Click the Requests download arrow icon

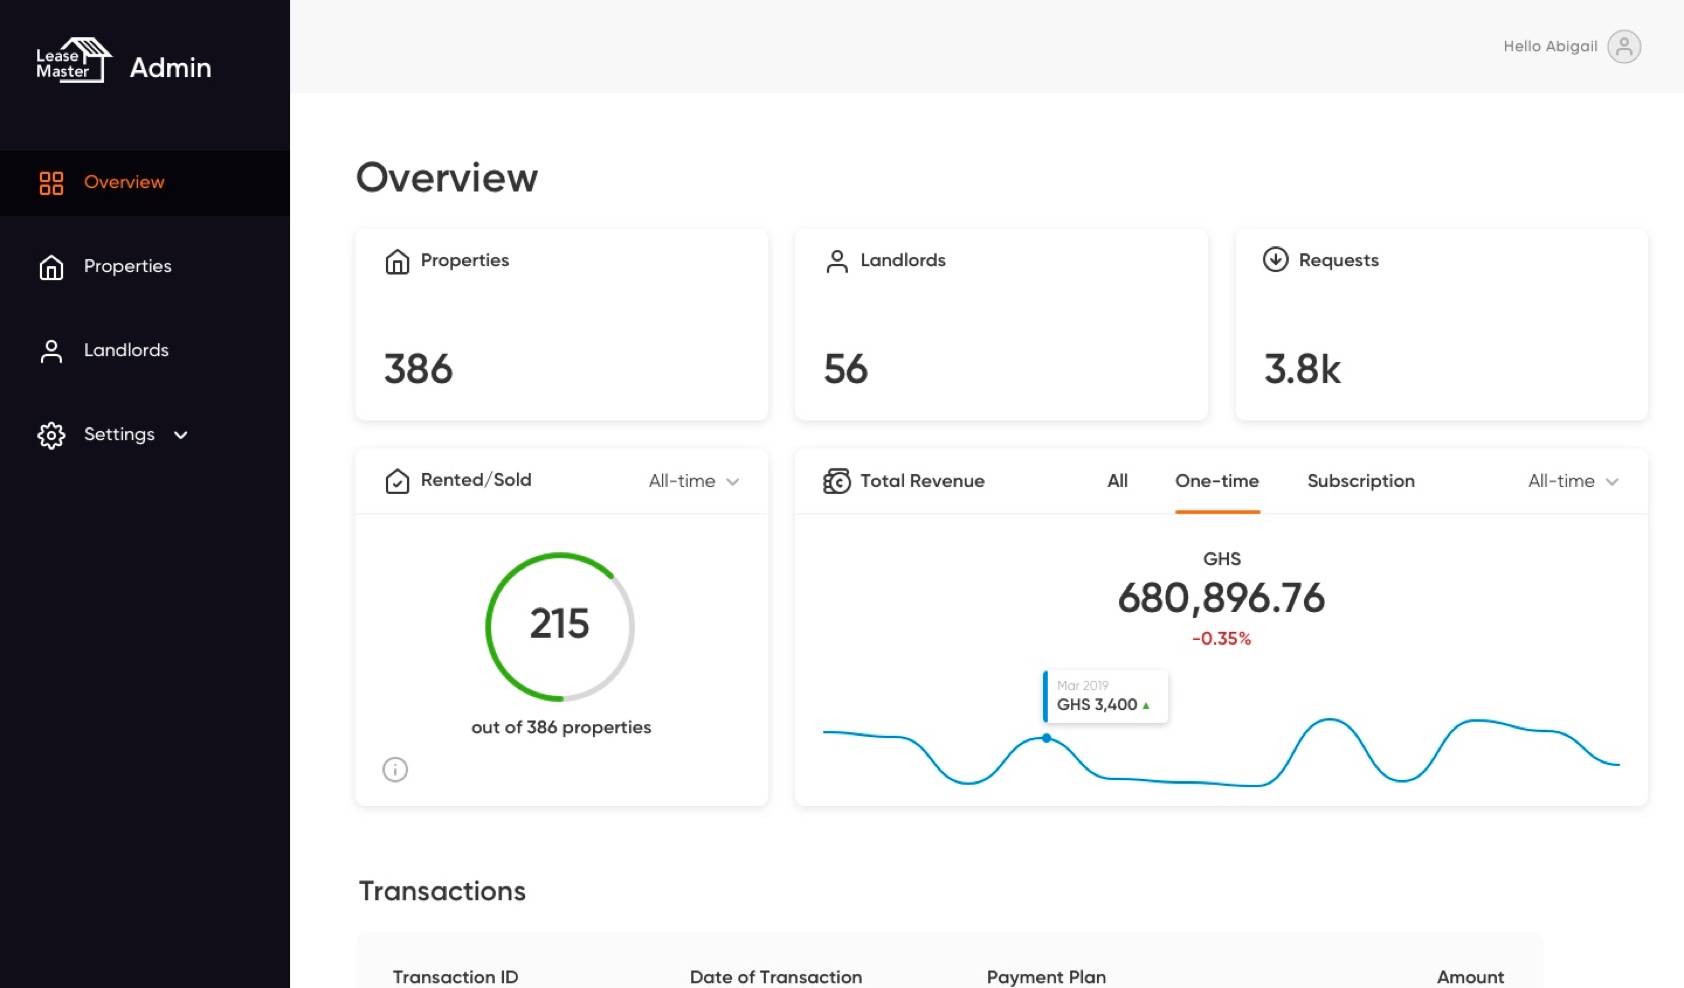1275,260
